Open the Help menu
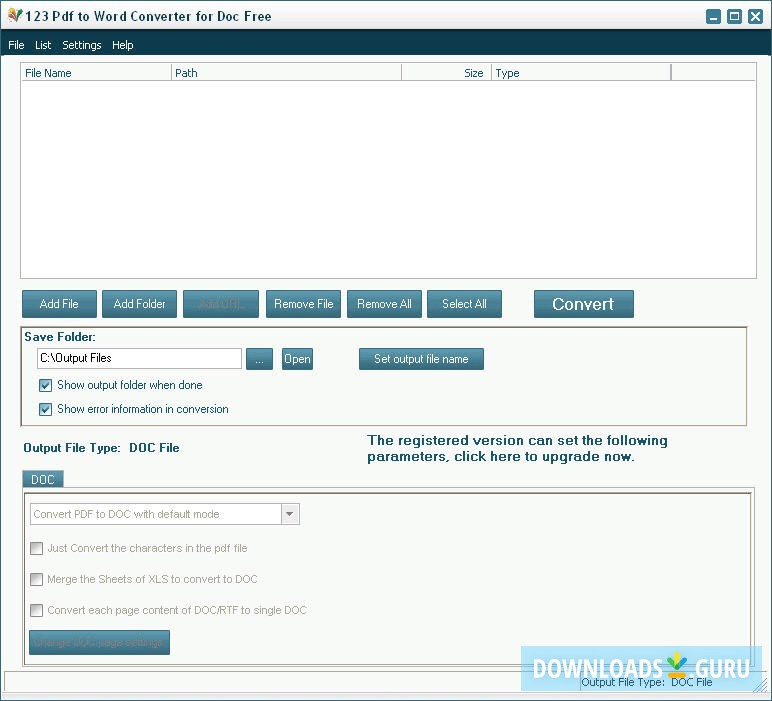Screen dimensions: 772x701 (123, 45)
